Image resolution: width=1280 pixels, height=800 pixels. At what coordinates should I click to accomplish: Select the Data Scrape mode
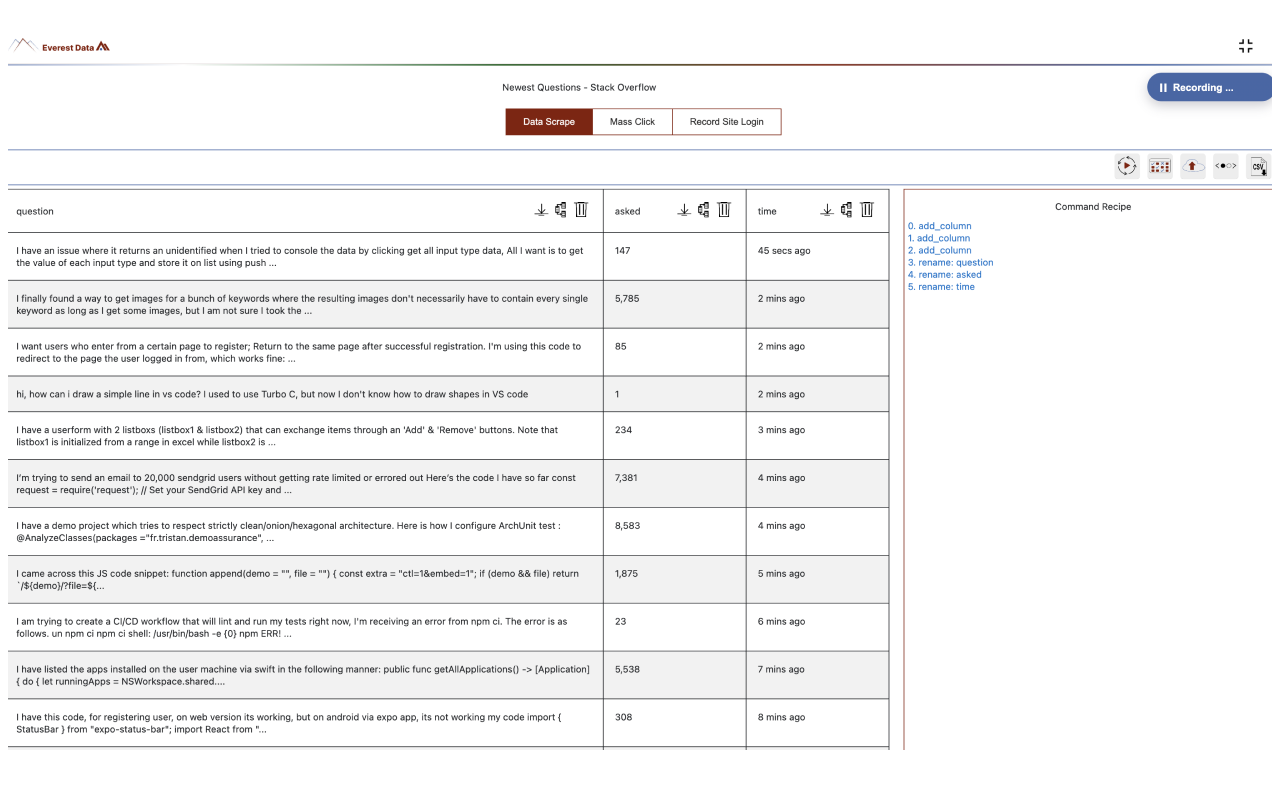click(x=548, y=121)
